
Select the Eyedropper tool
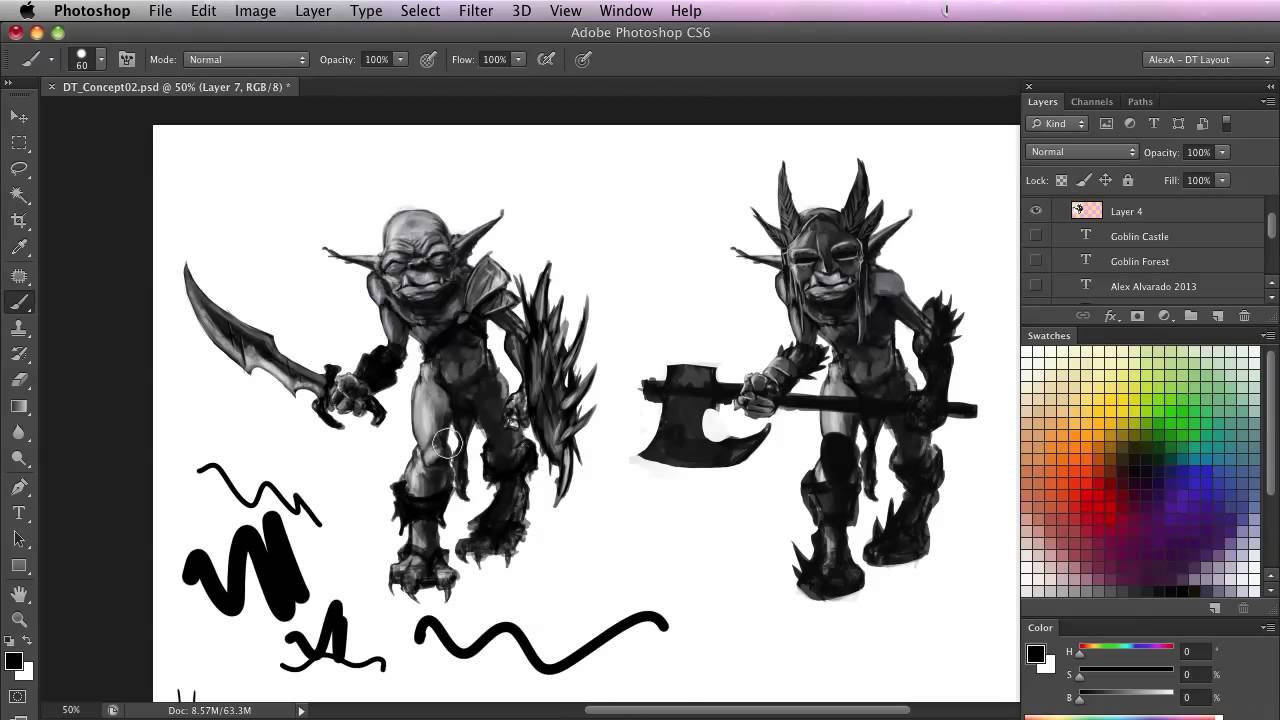tap(19, 248)
